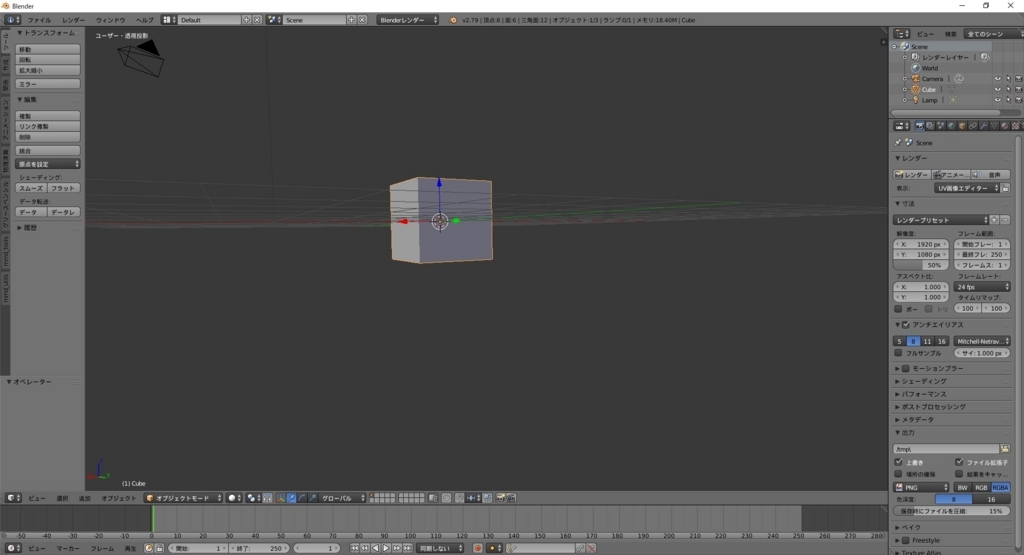The image size is (1024, 555).
Task: Open the 24 fps frame rate dropdown
Action: (982, 287)
